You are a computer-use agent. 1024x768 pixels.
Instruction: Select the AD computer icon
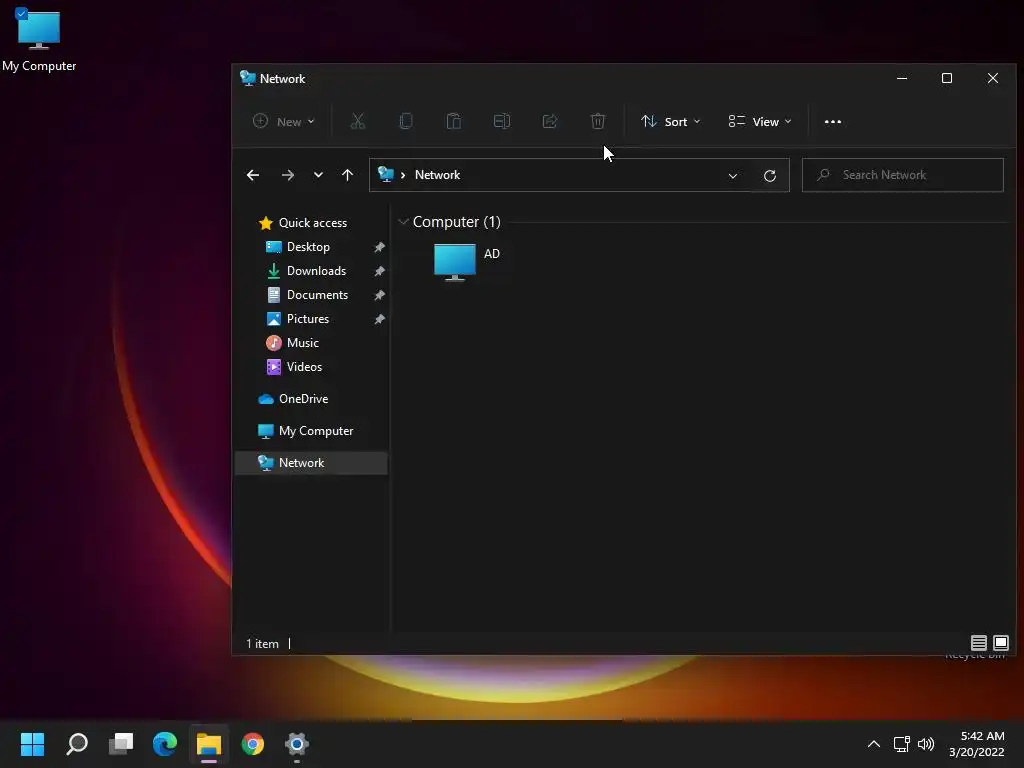tap(455, 262)
